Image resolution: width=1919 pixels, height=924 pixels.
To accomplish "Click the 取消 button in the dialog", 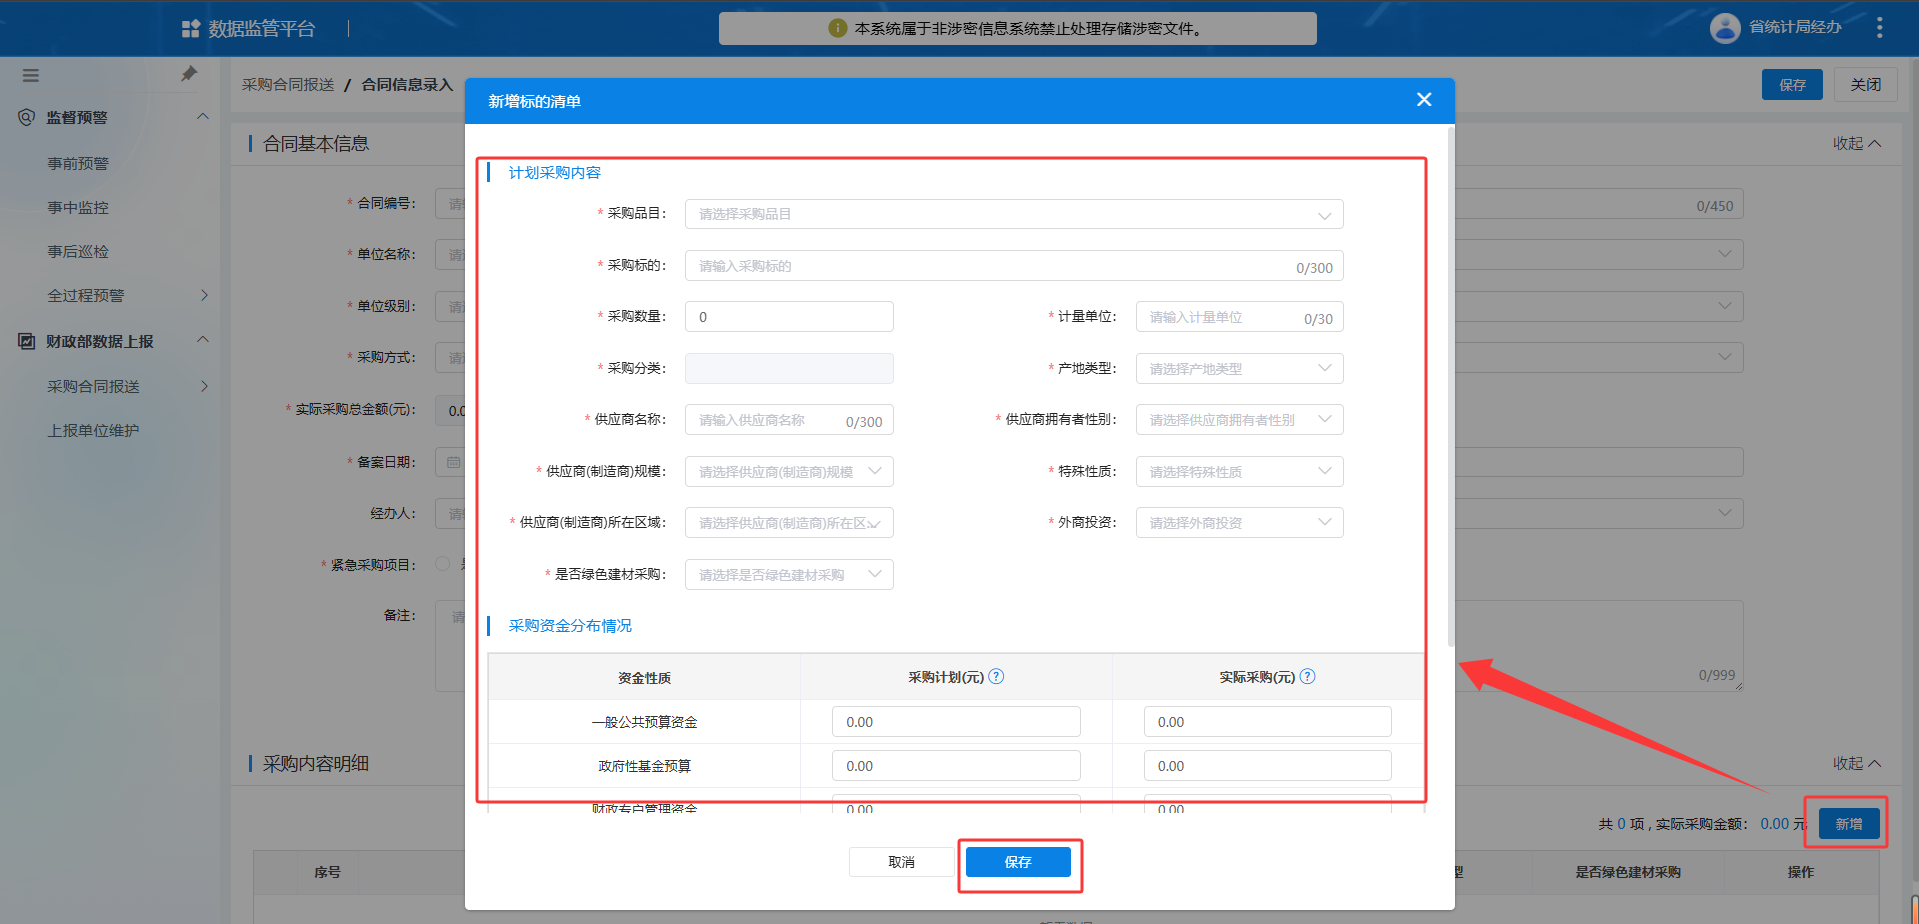I will pos(901,862).
